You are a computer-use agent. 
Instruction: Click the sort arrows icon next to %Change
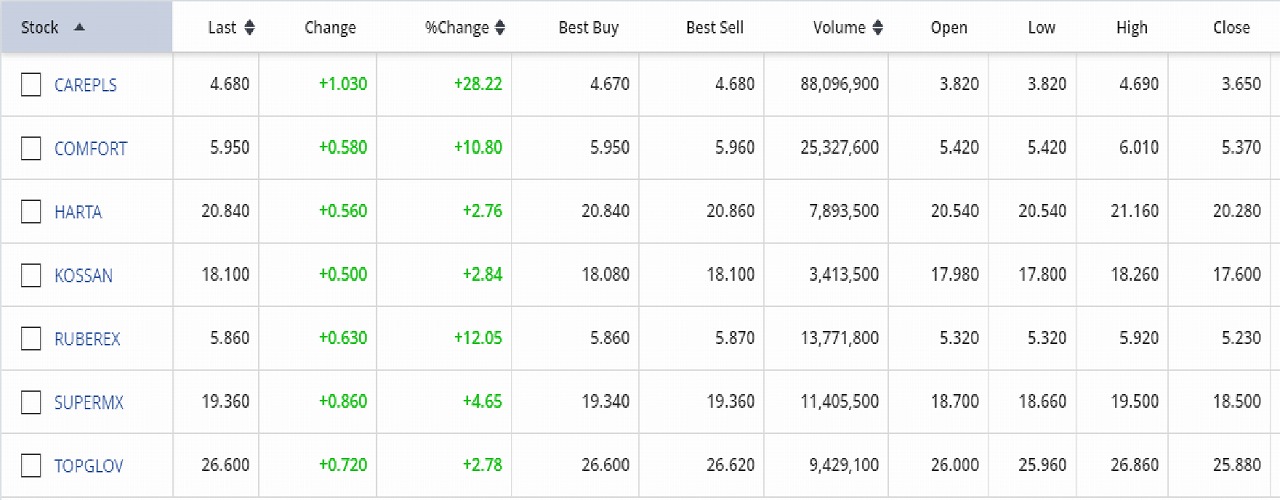(x=500, y=28)
